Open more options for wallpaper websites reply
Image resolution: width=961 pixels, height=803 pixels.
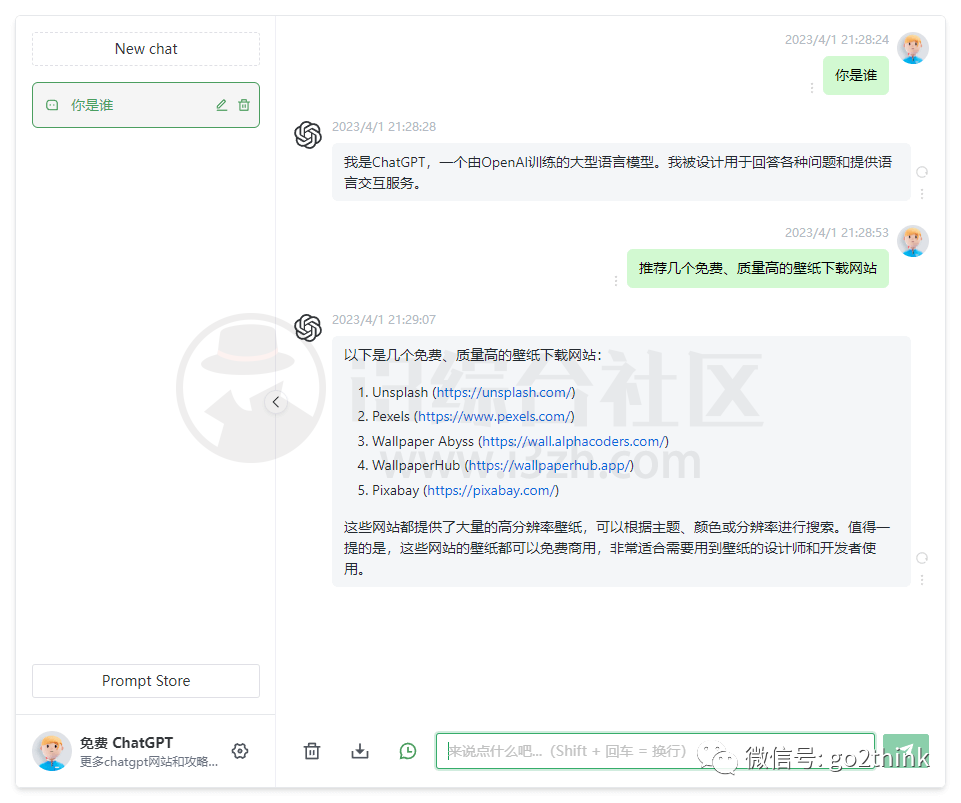(x=922, y=580)
